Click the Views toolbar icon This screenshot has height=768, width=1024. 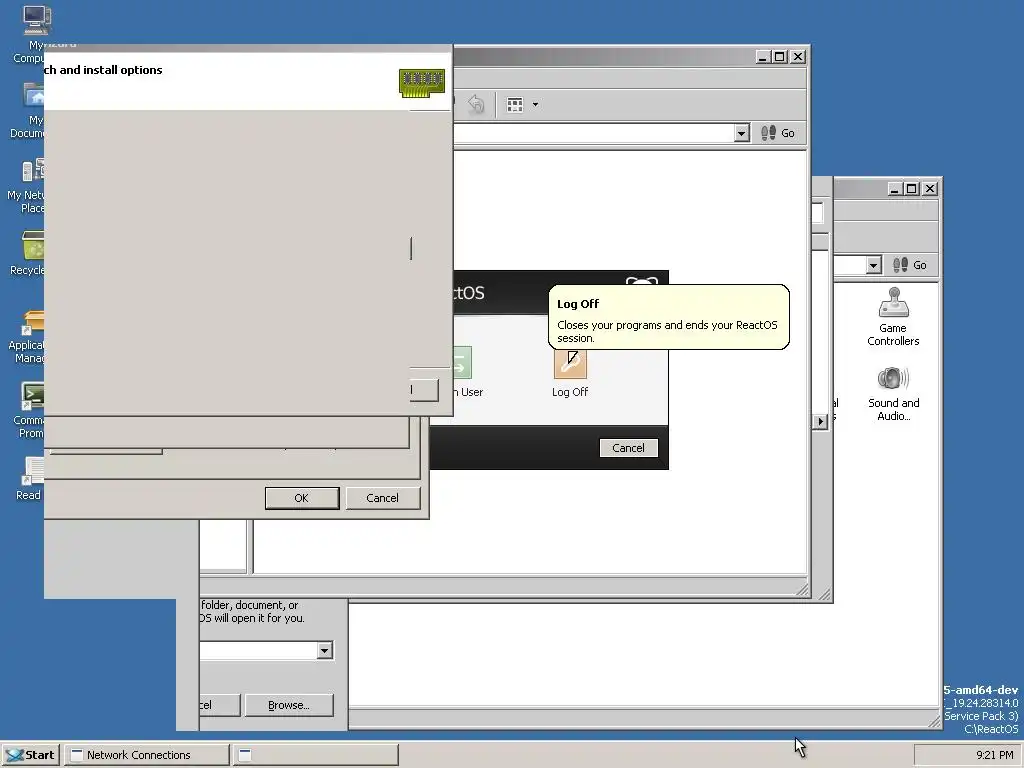point(515,104)
